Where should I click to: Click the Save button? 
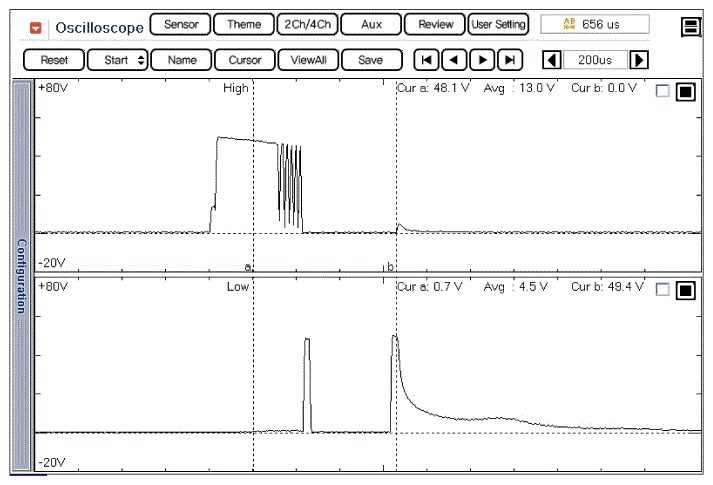click(370, 60)
